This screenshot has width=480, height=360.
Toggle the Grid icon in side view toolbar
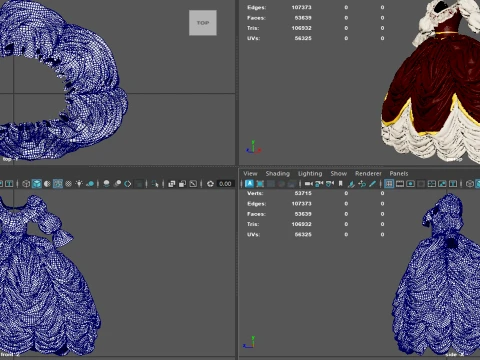pyautogui.click(x=389, y=184)
